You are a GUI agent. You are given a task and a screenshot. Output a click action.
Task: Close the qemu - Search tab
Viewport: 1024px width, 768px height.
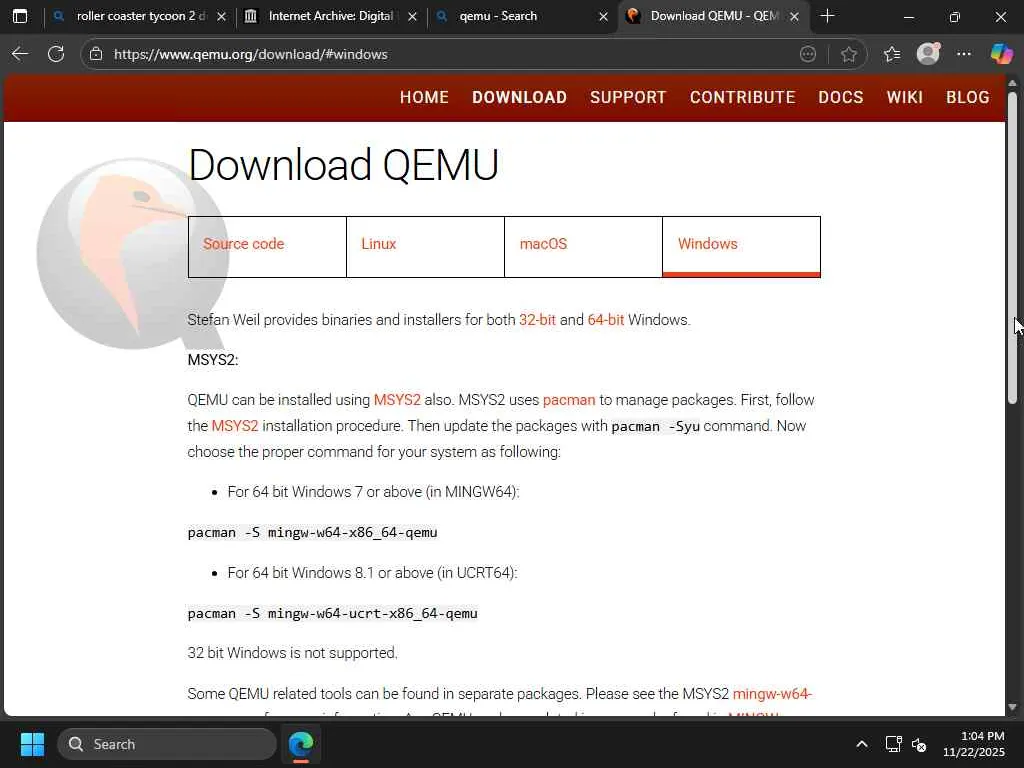pos(603,17)
